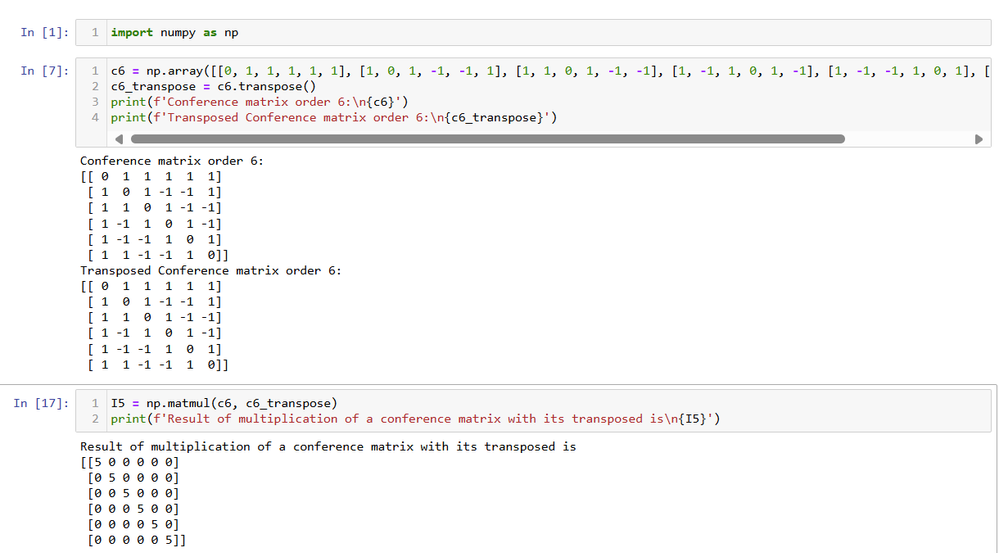Click the import numpy code cell
This screenshot has height=553, width=999.
533,32
